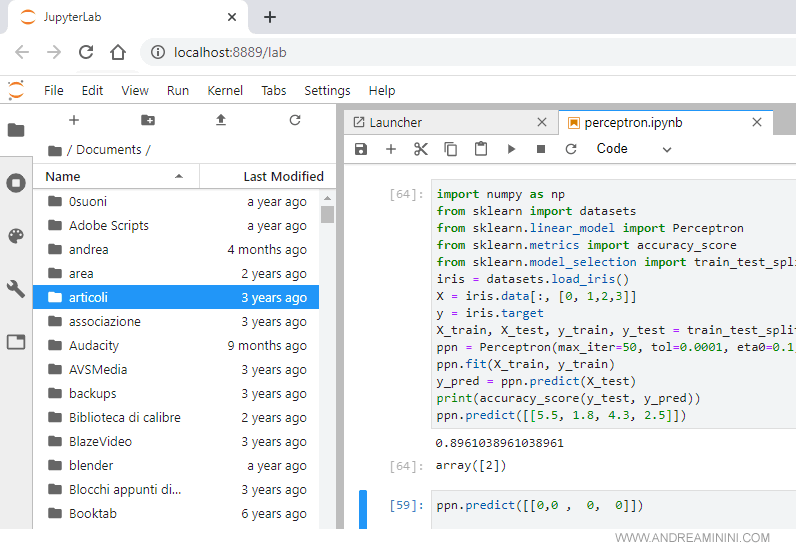Sort files by Last Modified column

click(x=268, y=176)
